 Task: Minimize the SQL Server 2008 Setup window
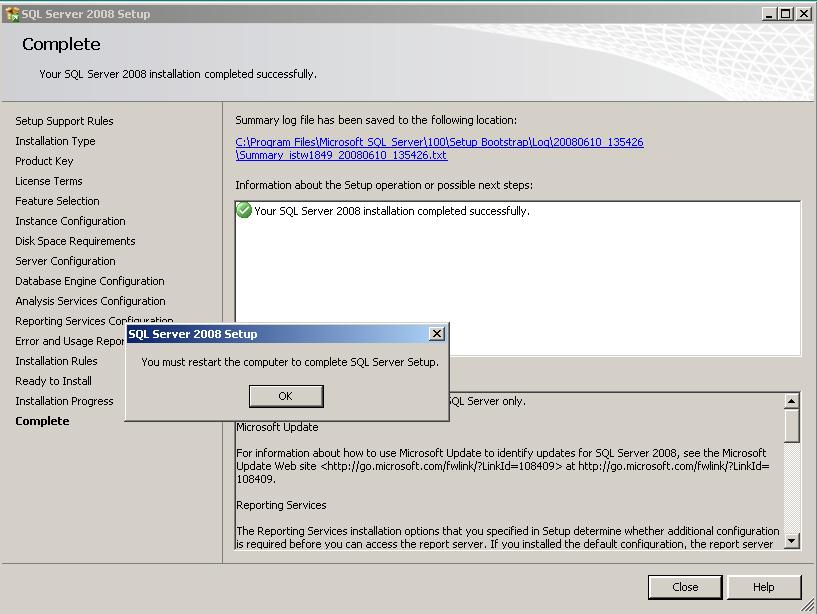[x=769, y=14]
